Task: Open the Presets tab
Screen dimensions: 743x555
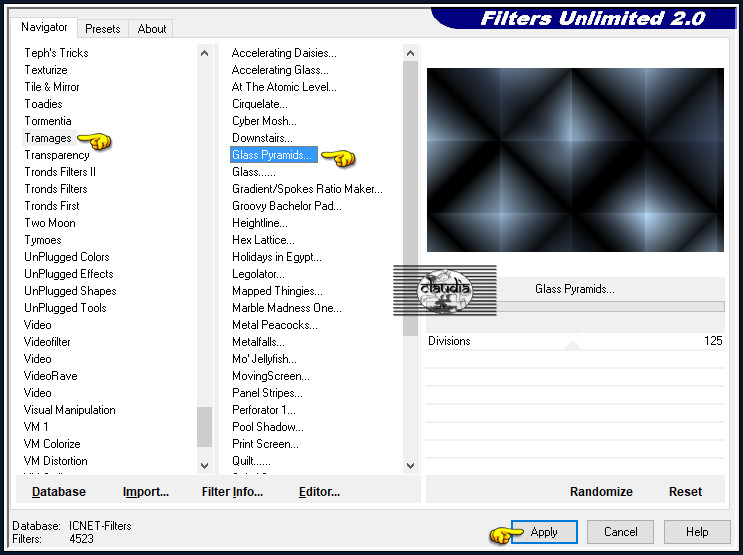Action: (x=102, y=29)
